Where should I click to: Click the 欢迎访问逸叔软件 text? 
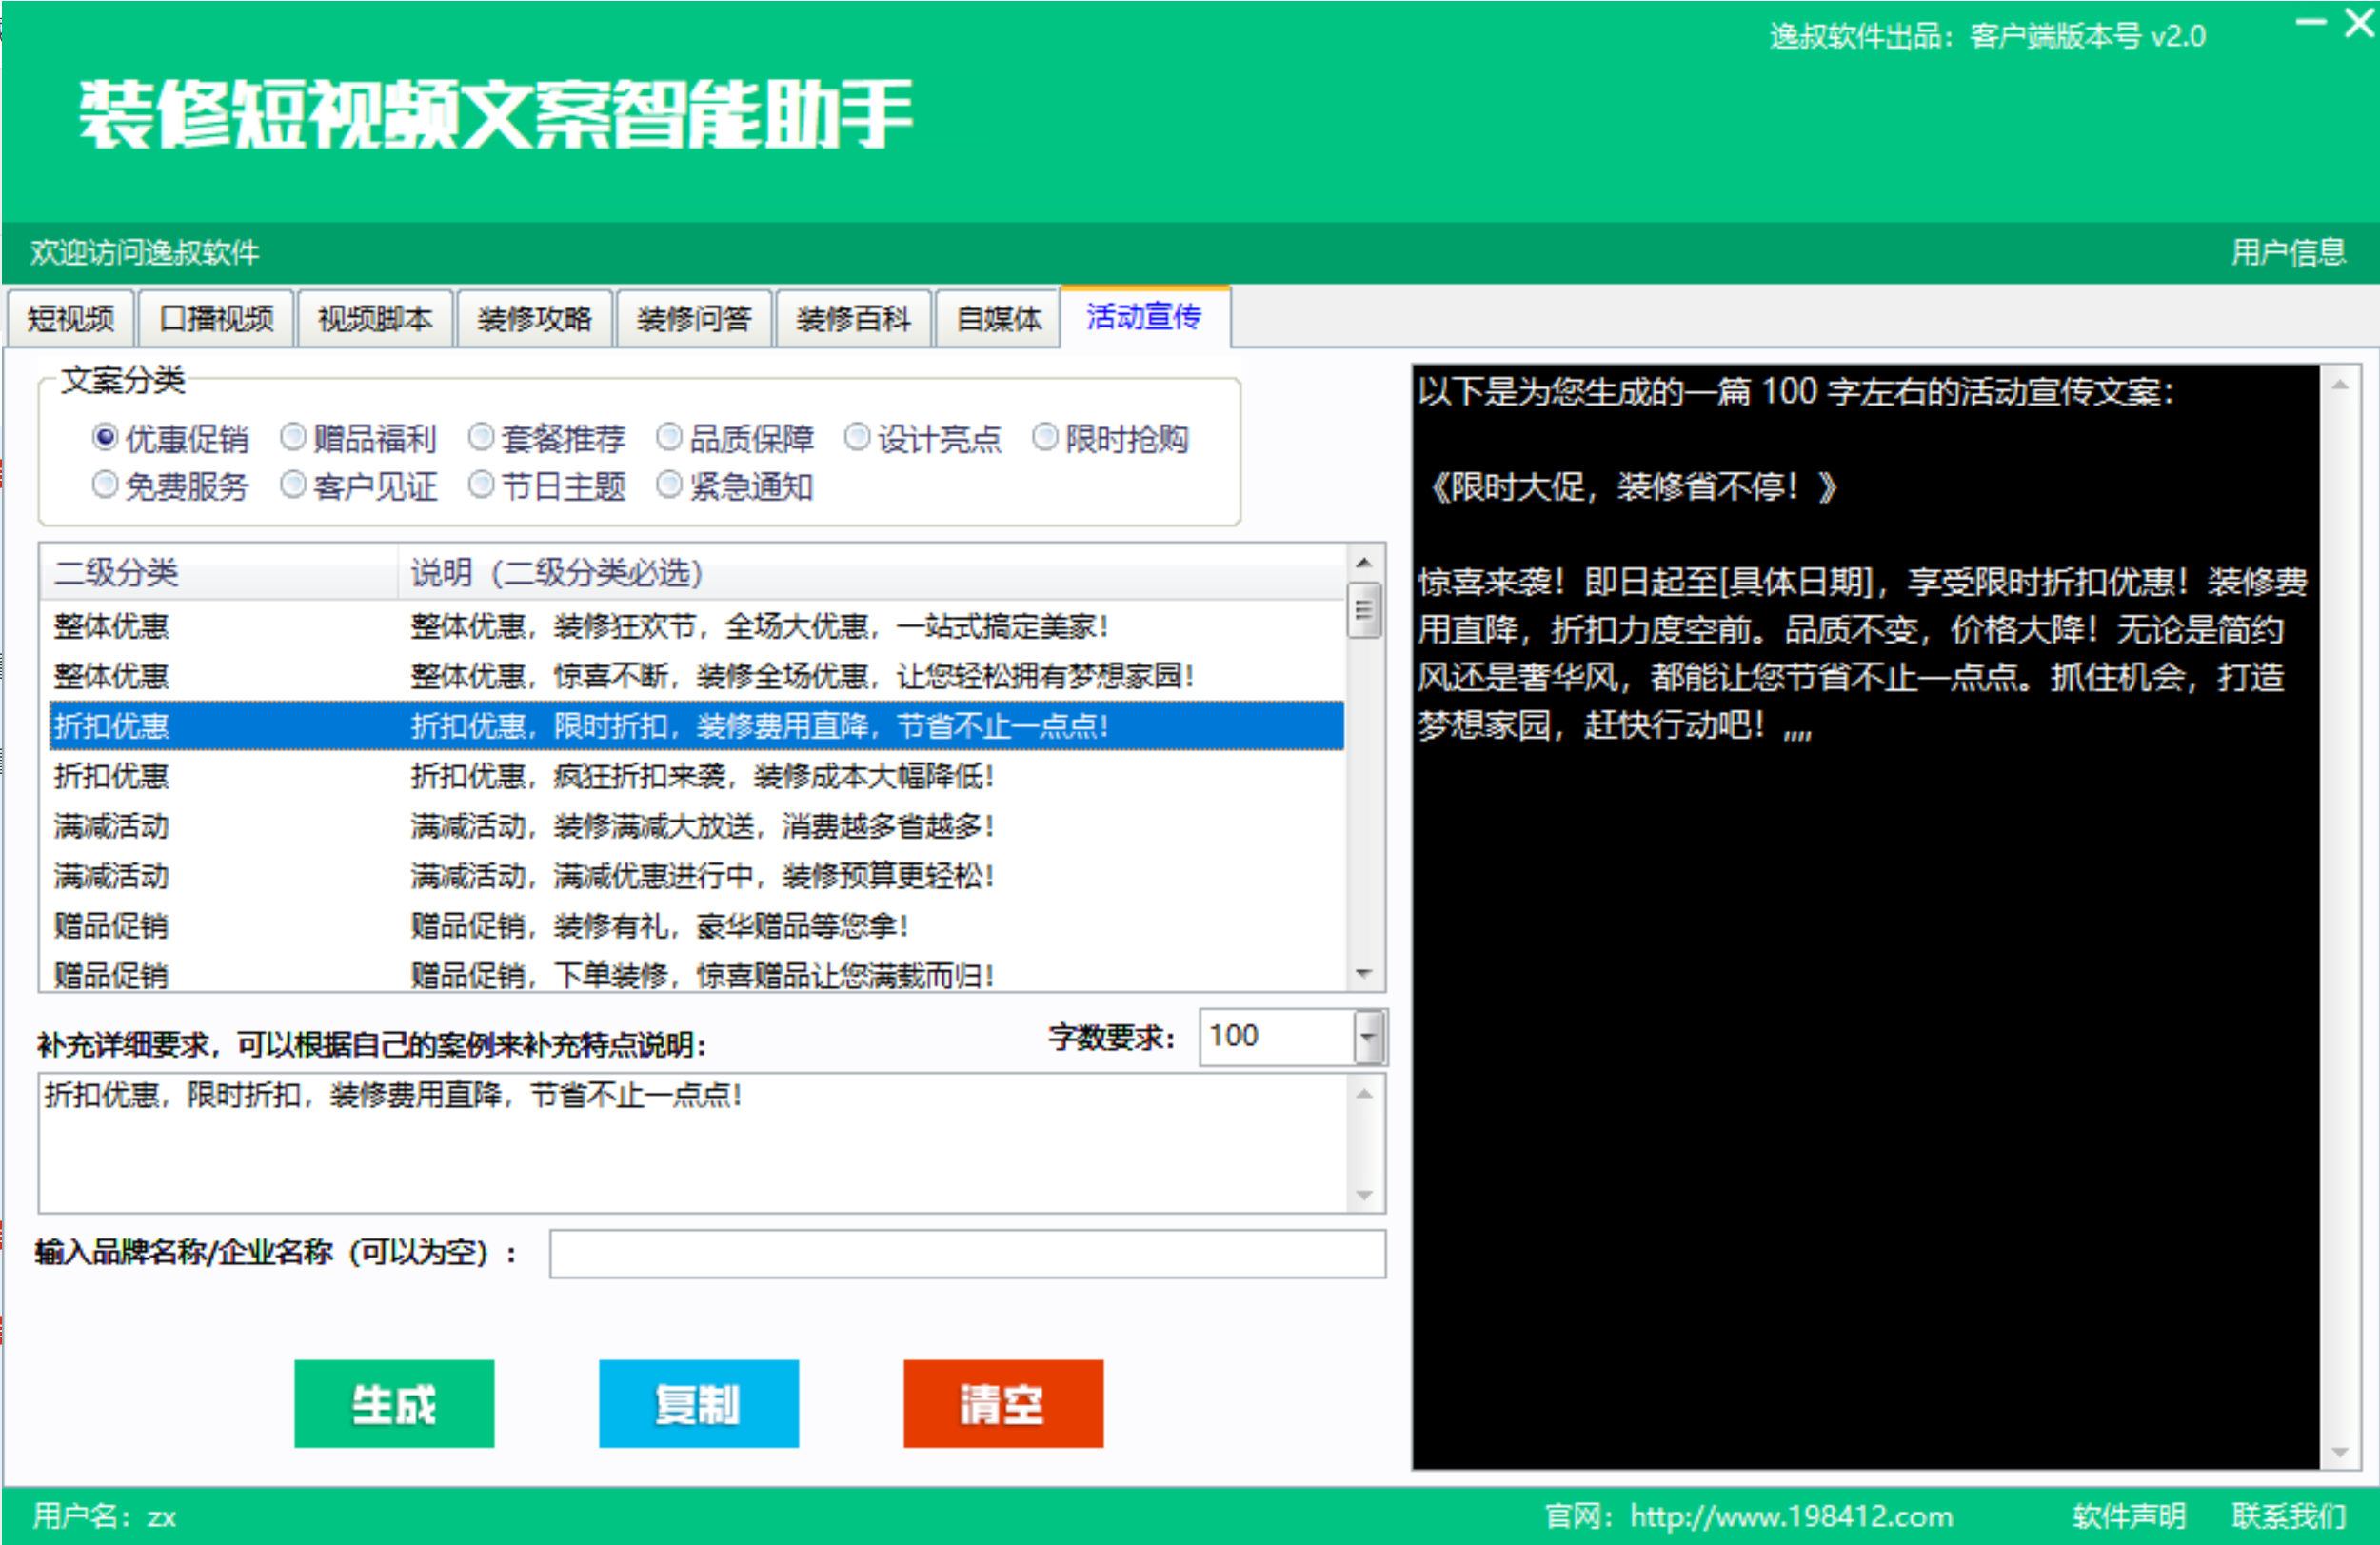145,252
